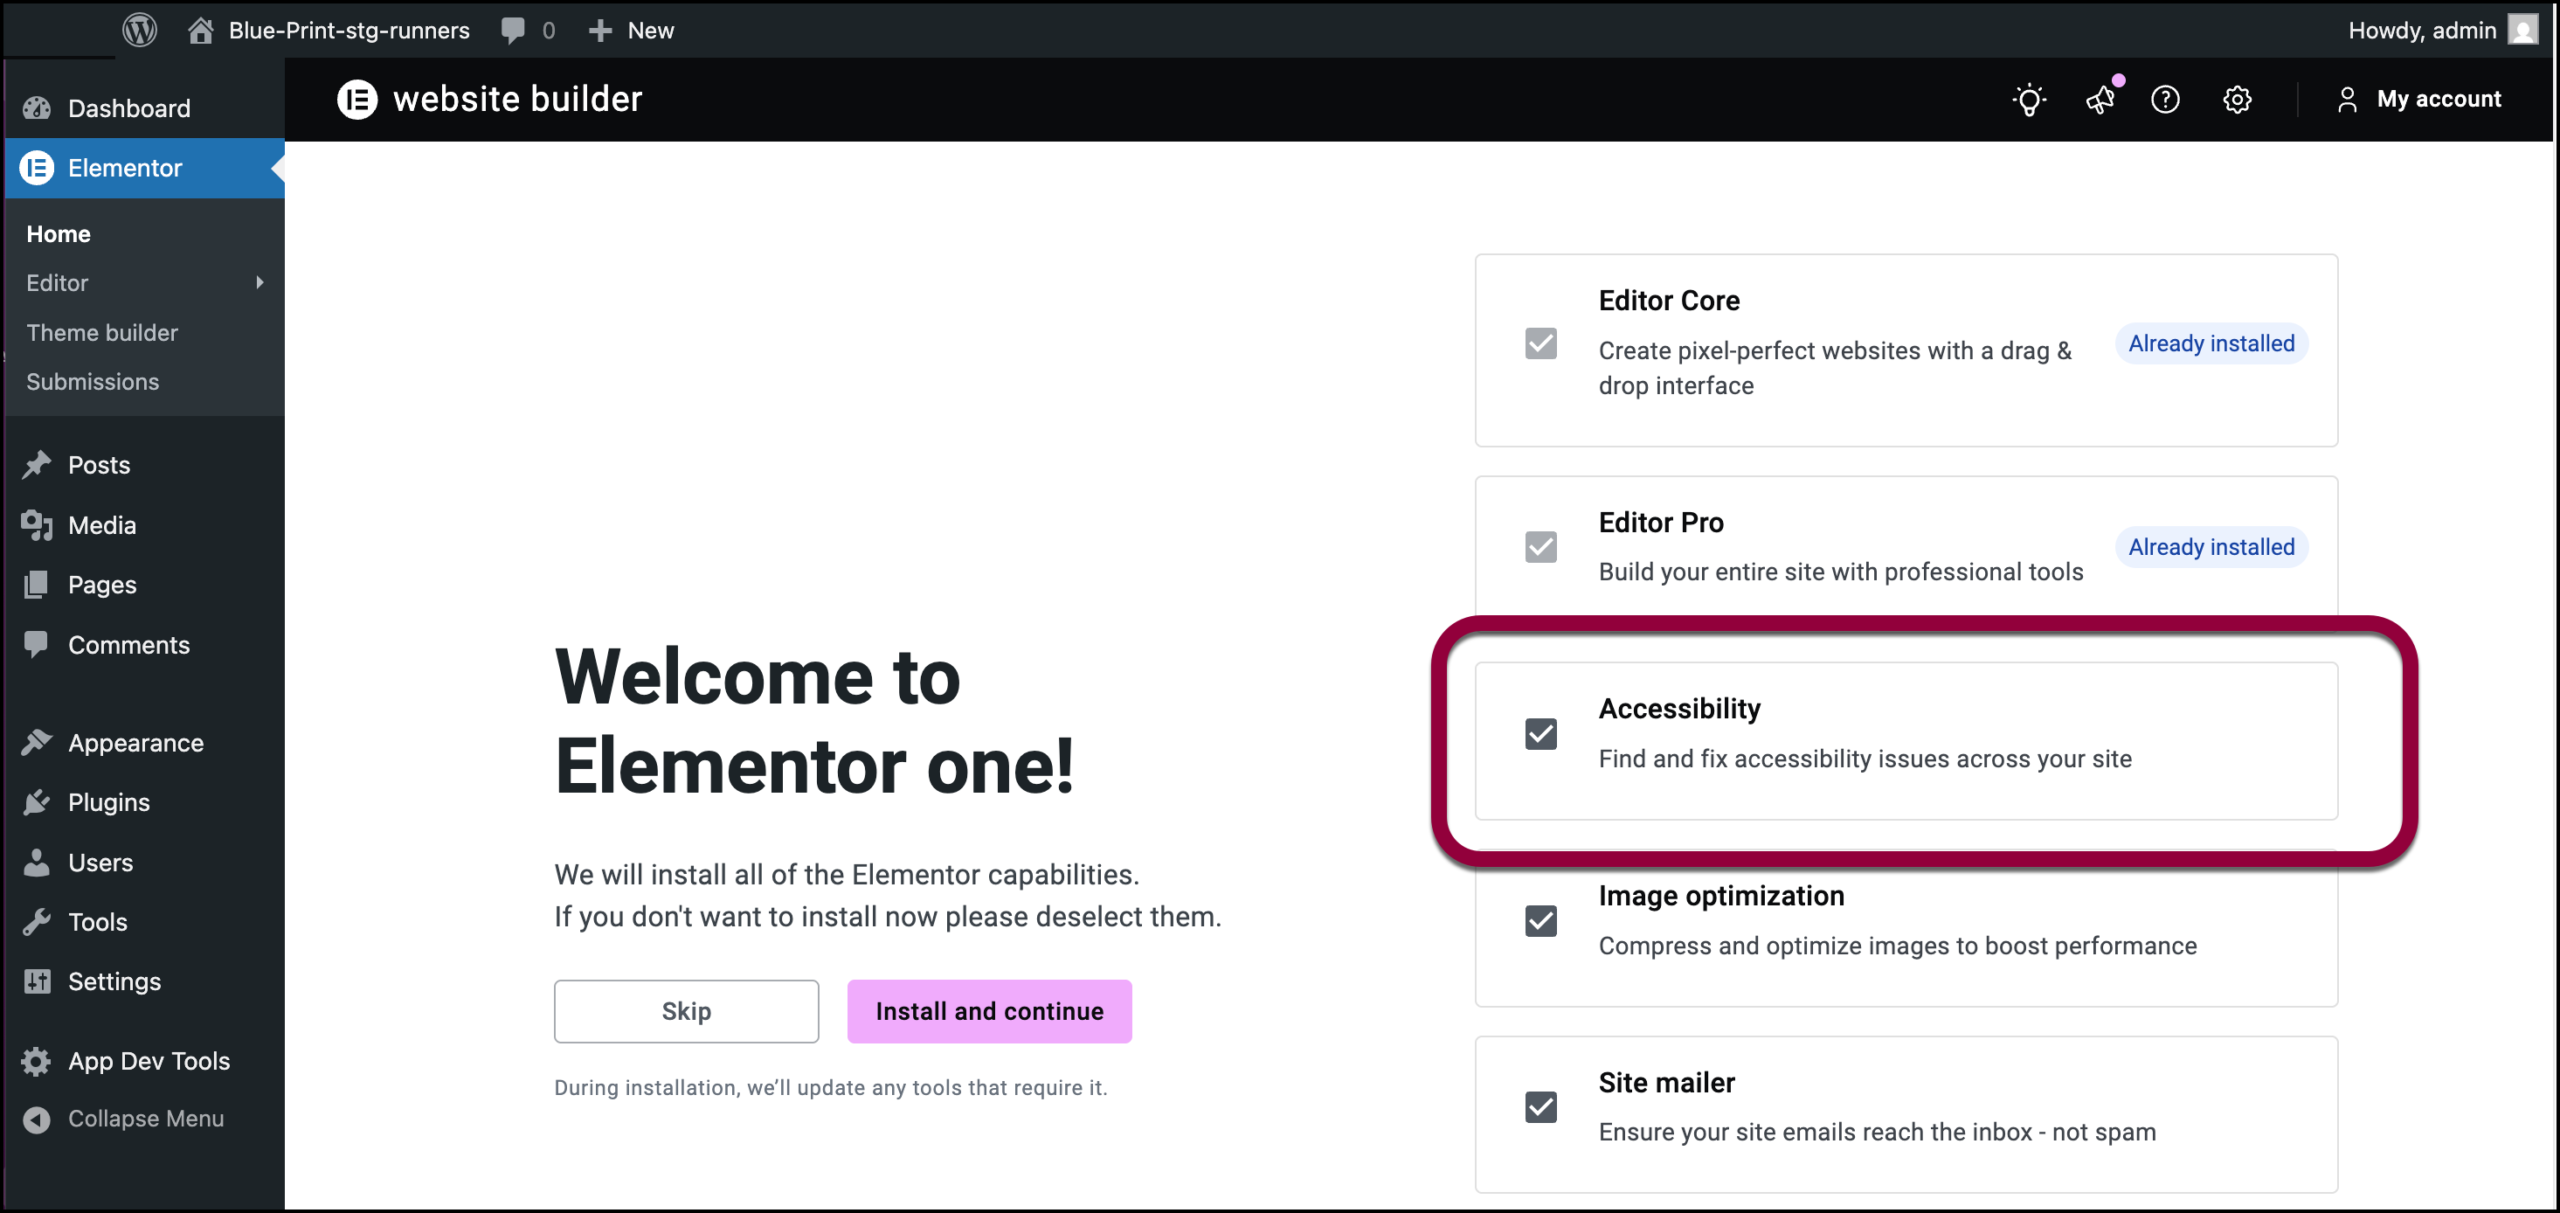2560x1213 pixels.
Task: Click the comments bubble in admin bar
Action: pyautogui.click(x=514, y=30)
